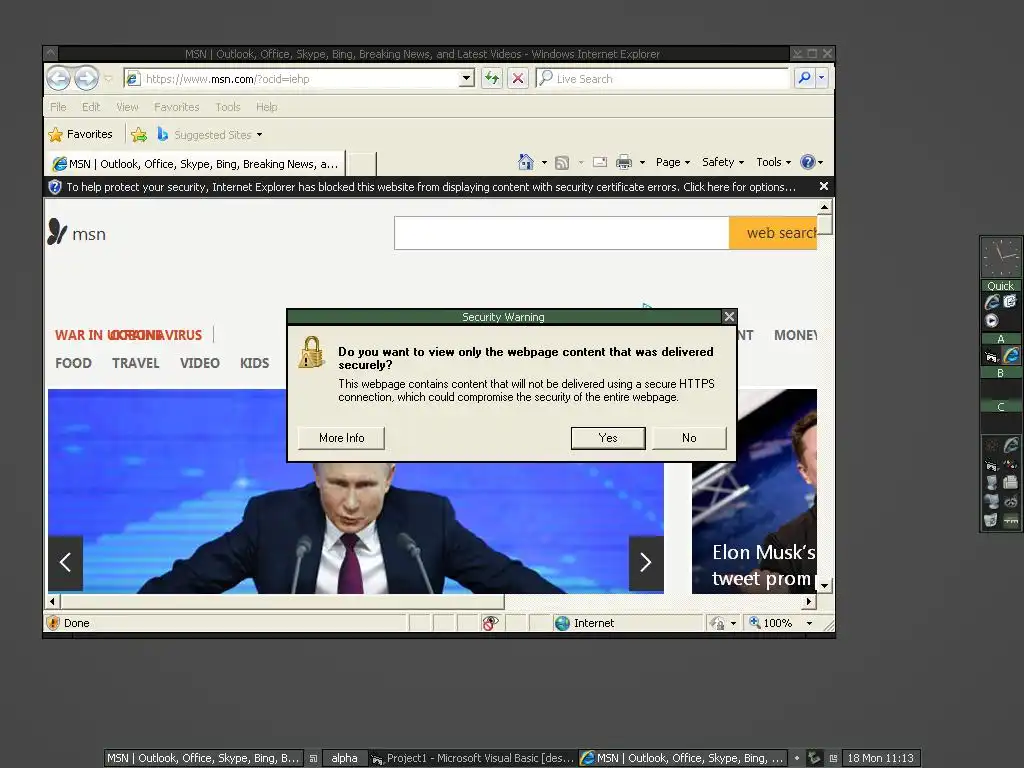Click the horizontal scrollbar thumb
The width and height of the screenshot is (1024, 768).
282,601
